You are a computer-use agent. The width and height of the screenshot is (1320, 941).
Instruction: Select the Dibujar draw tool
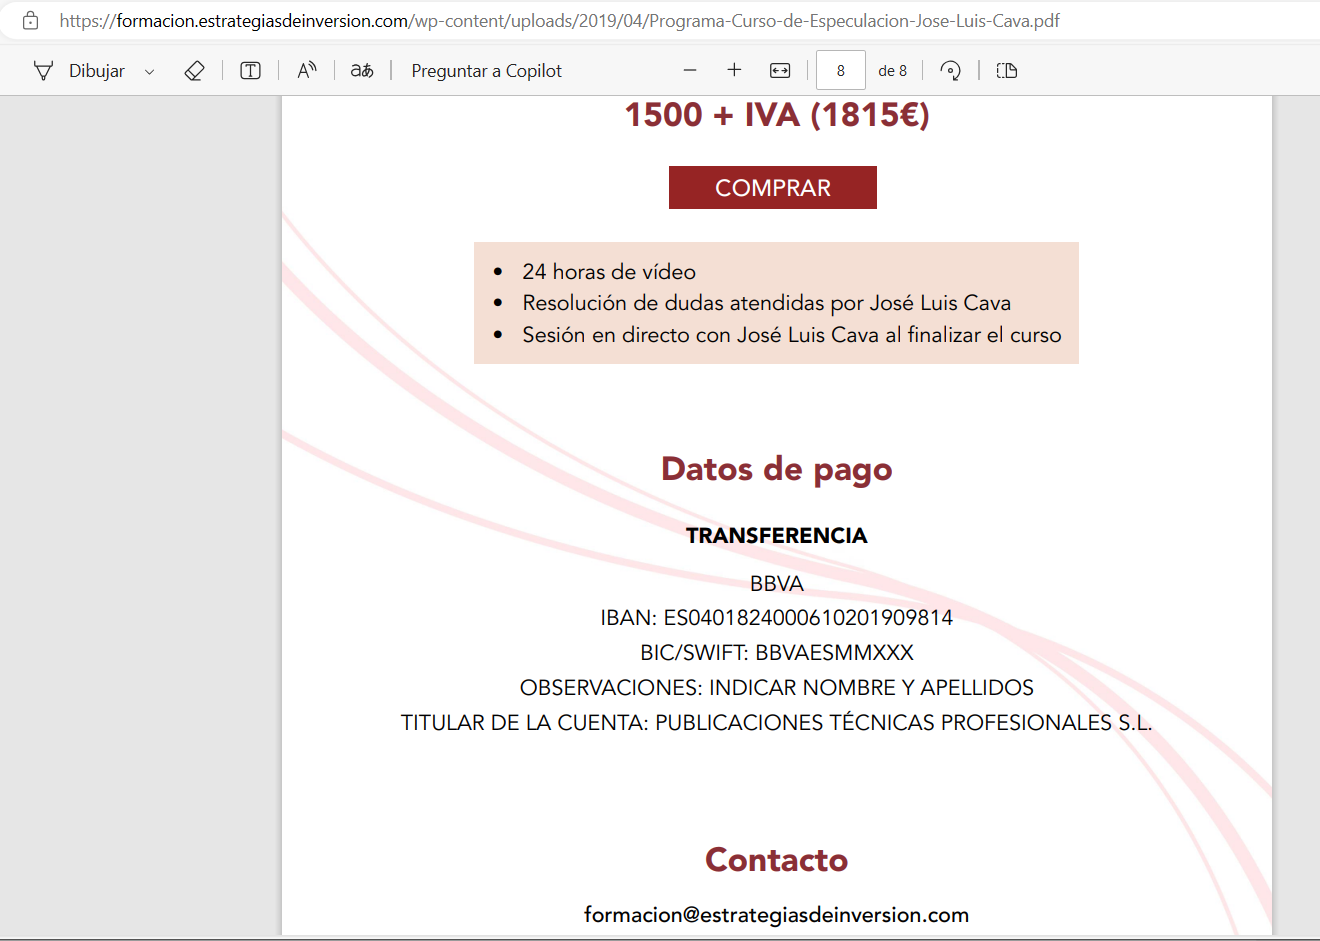point(79,71)
